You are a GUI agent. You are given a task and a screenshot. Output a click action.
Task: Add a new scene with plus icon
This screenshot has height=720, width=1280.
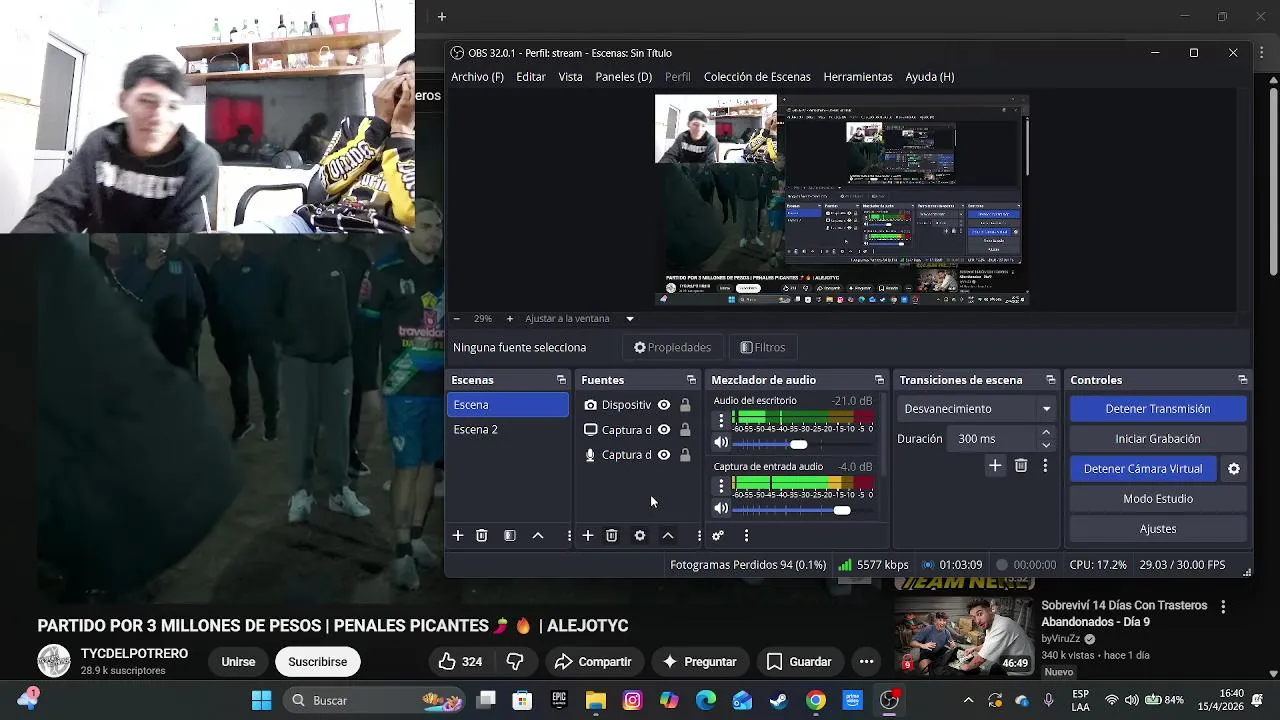458,536
